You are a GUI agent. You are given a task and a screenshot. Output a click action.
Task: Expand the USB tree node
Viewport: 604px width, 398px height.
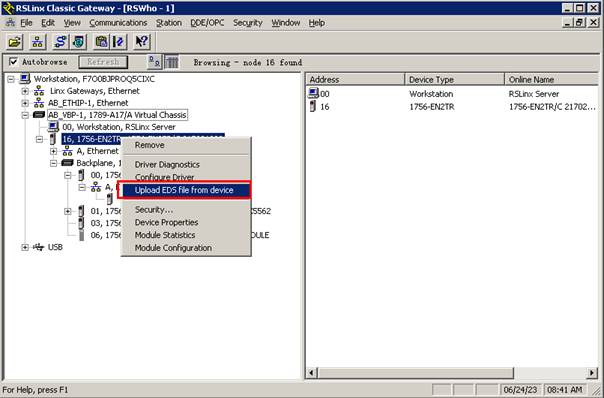25,247
